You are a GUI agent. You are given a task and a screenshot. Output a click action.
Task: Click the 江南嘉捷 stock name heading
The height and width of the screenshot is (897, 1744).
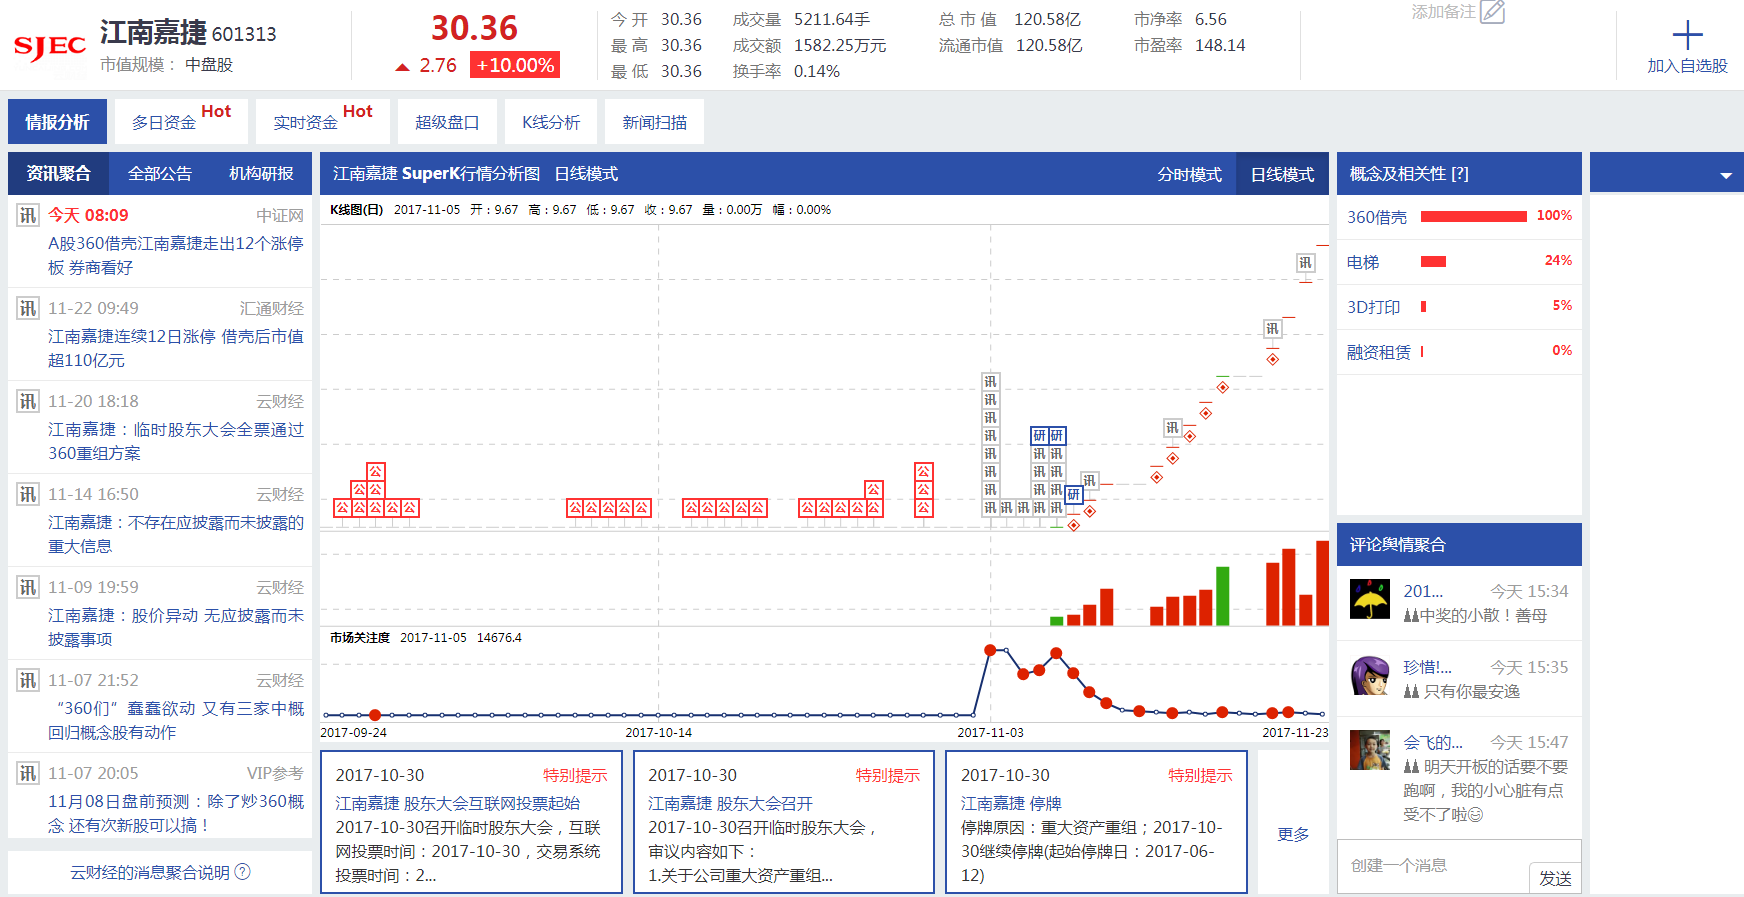point(153,33)
